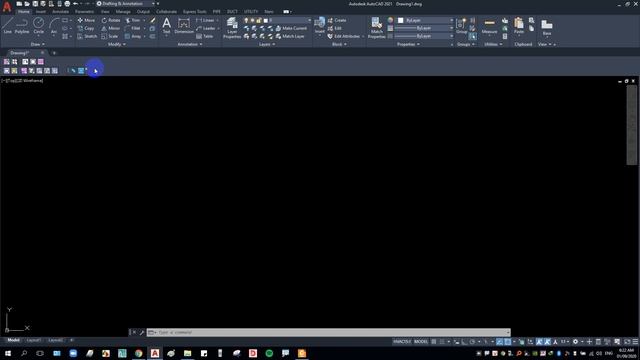
Task: Expand the Modify panel
Action: click(x=117, y=44)
